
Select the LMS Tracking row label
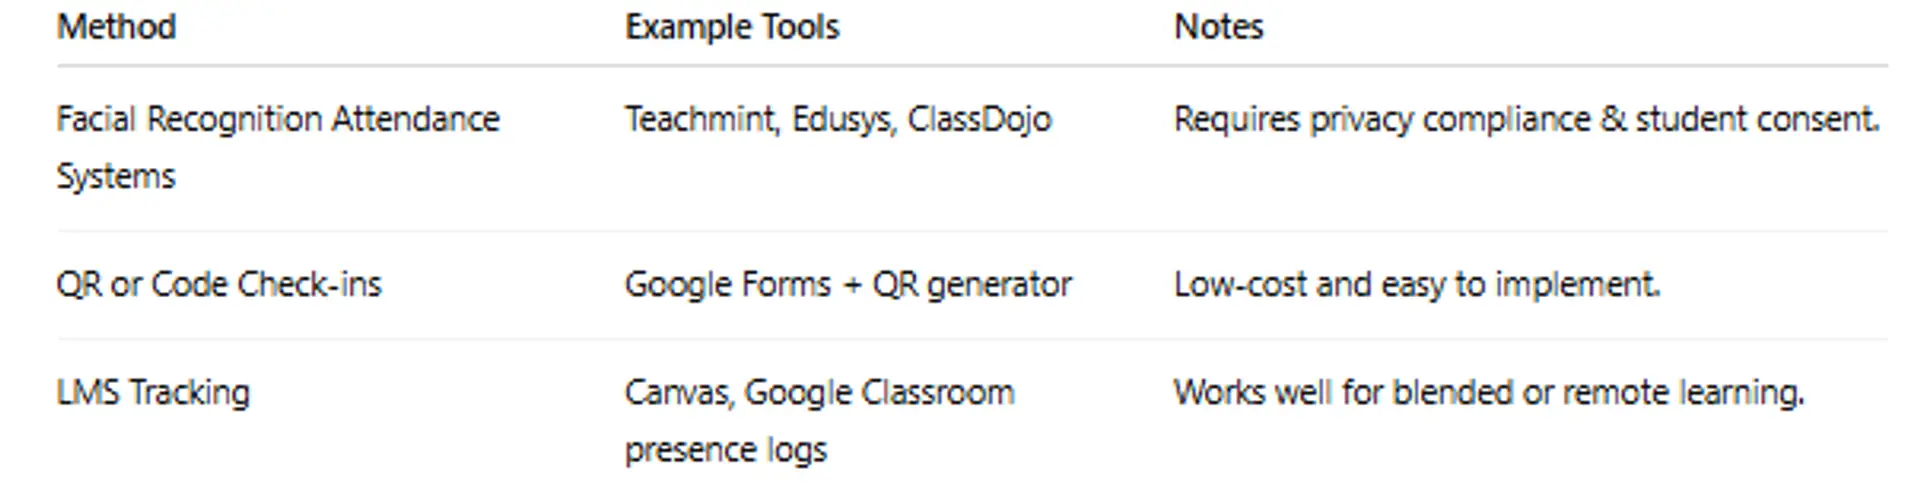click(153, 393)
